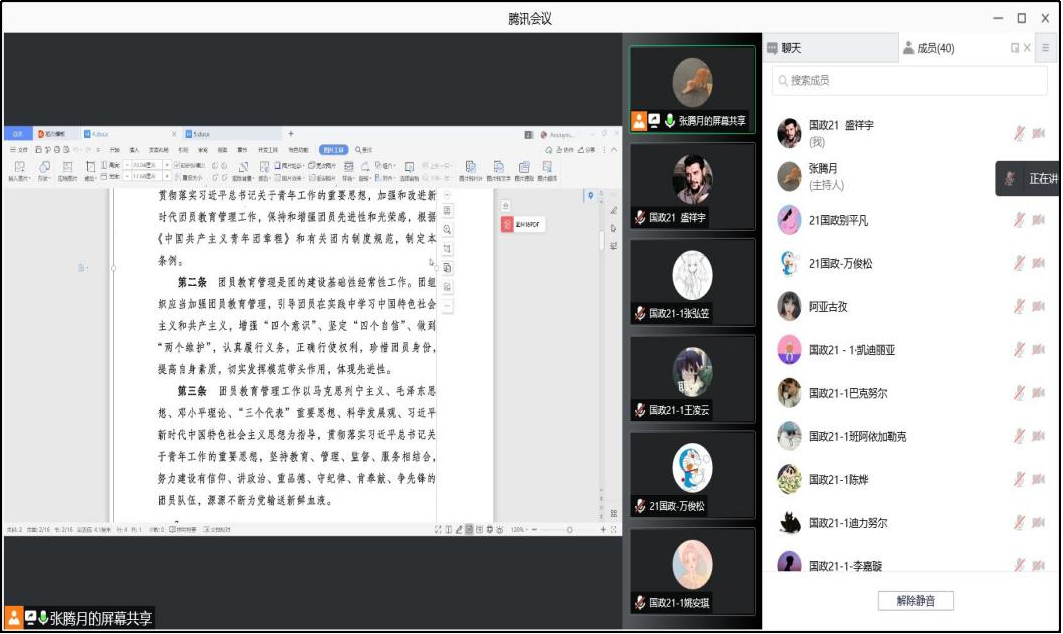Select the Insert Picture tool in WPS toolbar
Image resolution: width=1063 pixels, height=634 pixels.
click(x=18, y=168)
